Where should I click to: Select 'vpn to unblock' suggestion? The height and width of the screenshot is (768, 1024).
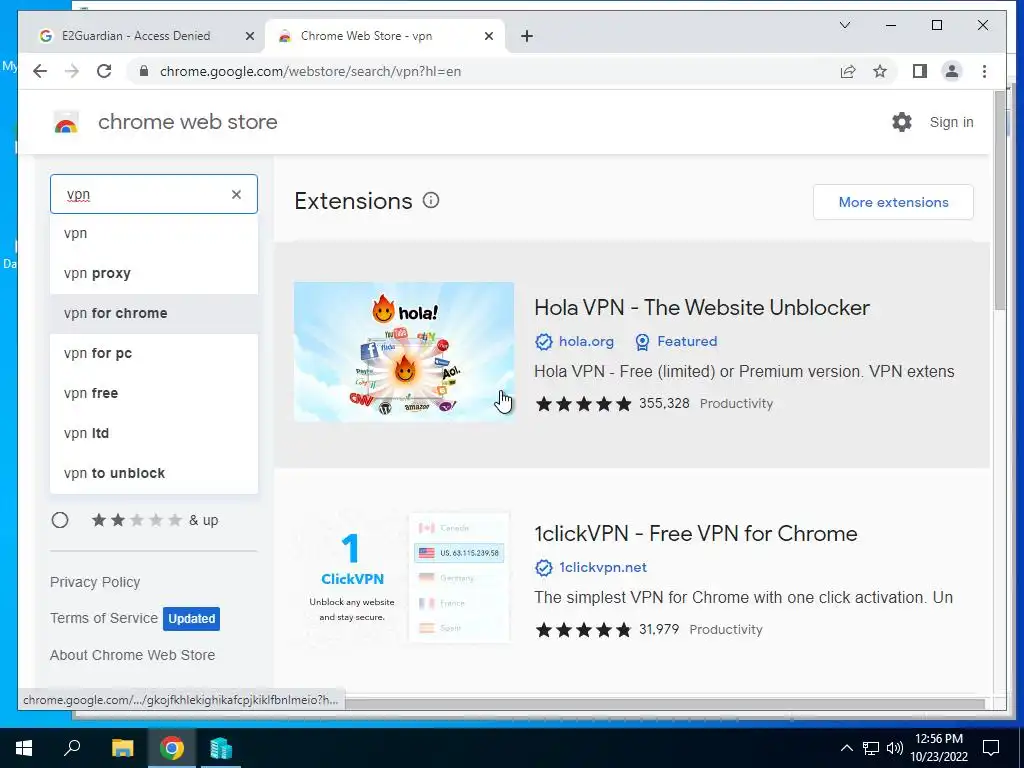coord(154,473)
